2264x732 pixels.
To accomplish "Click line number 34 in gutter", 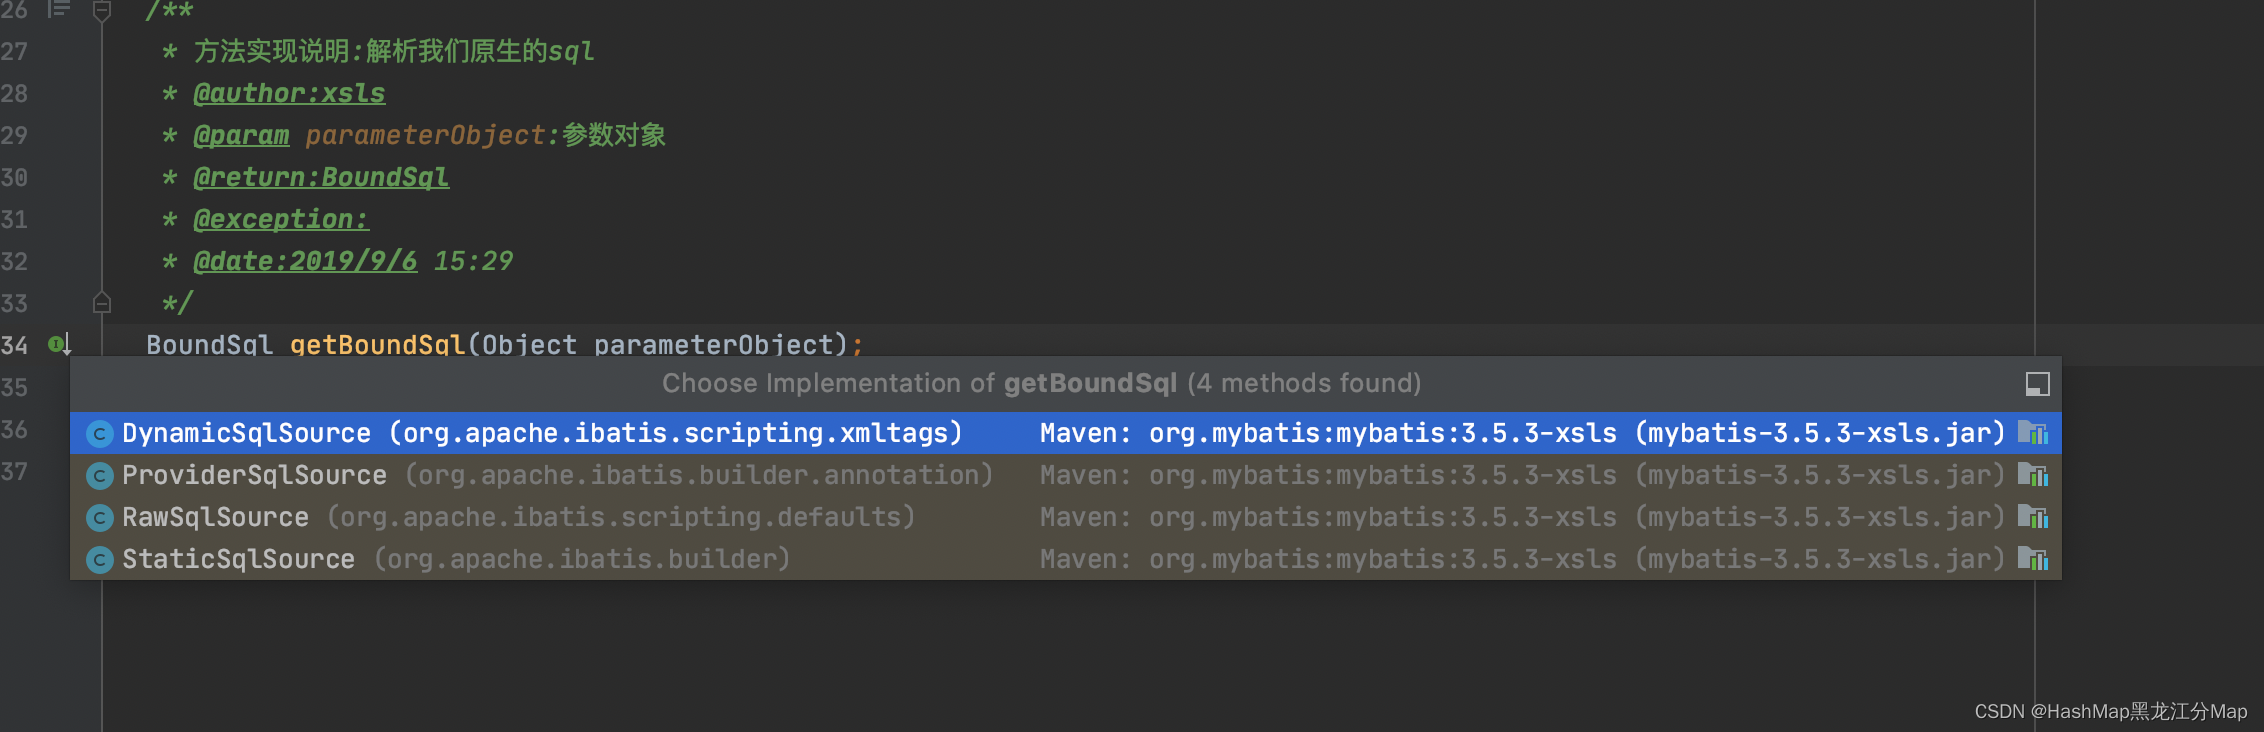I will pyautogui.click(x=14, y=345).
